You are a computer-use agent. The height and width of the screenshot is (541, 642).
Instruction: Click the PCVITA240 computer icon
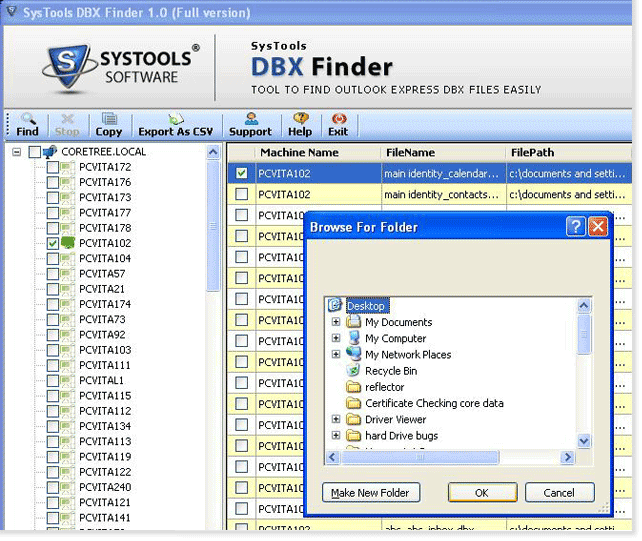pos(68,487)
